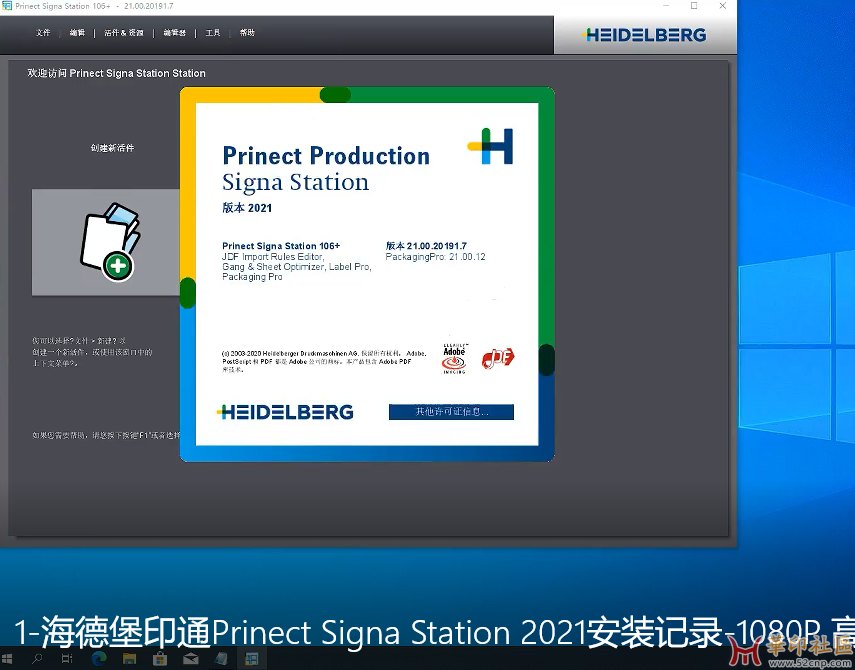Click the JDF Import Rules Editor text

click(273, 257)
